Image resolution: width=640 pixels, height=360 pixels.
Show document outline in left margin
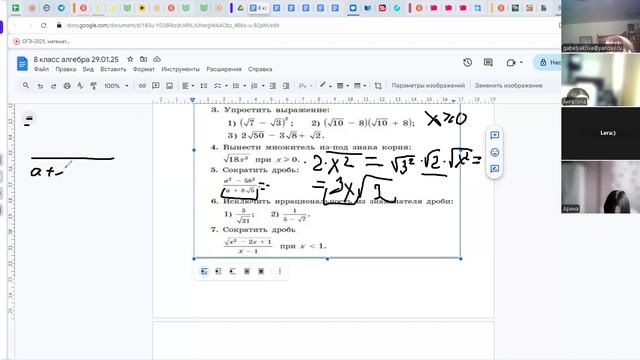29,119
